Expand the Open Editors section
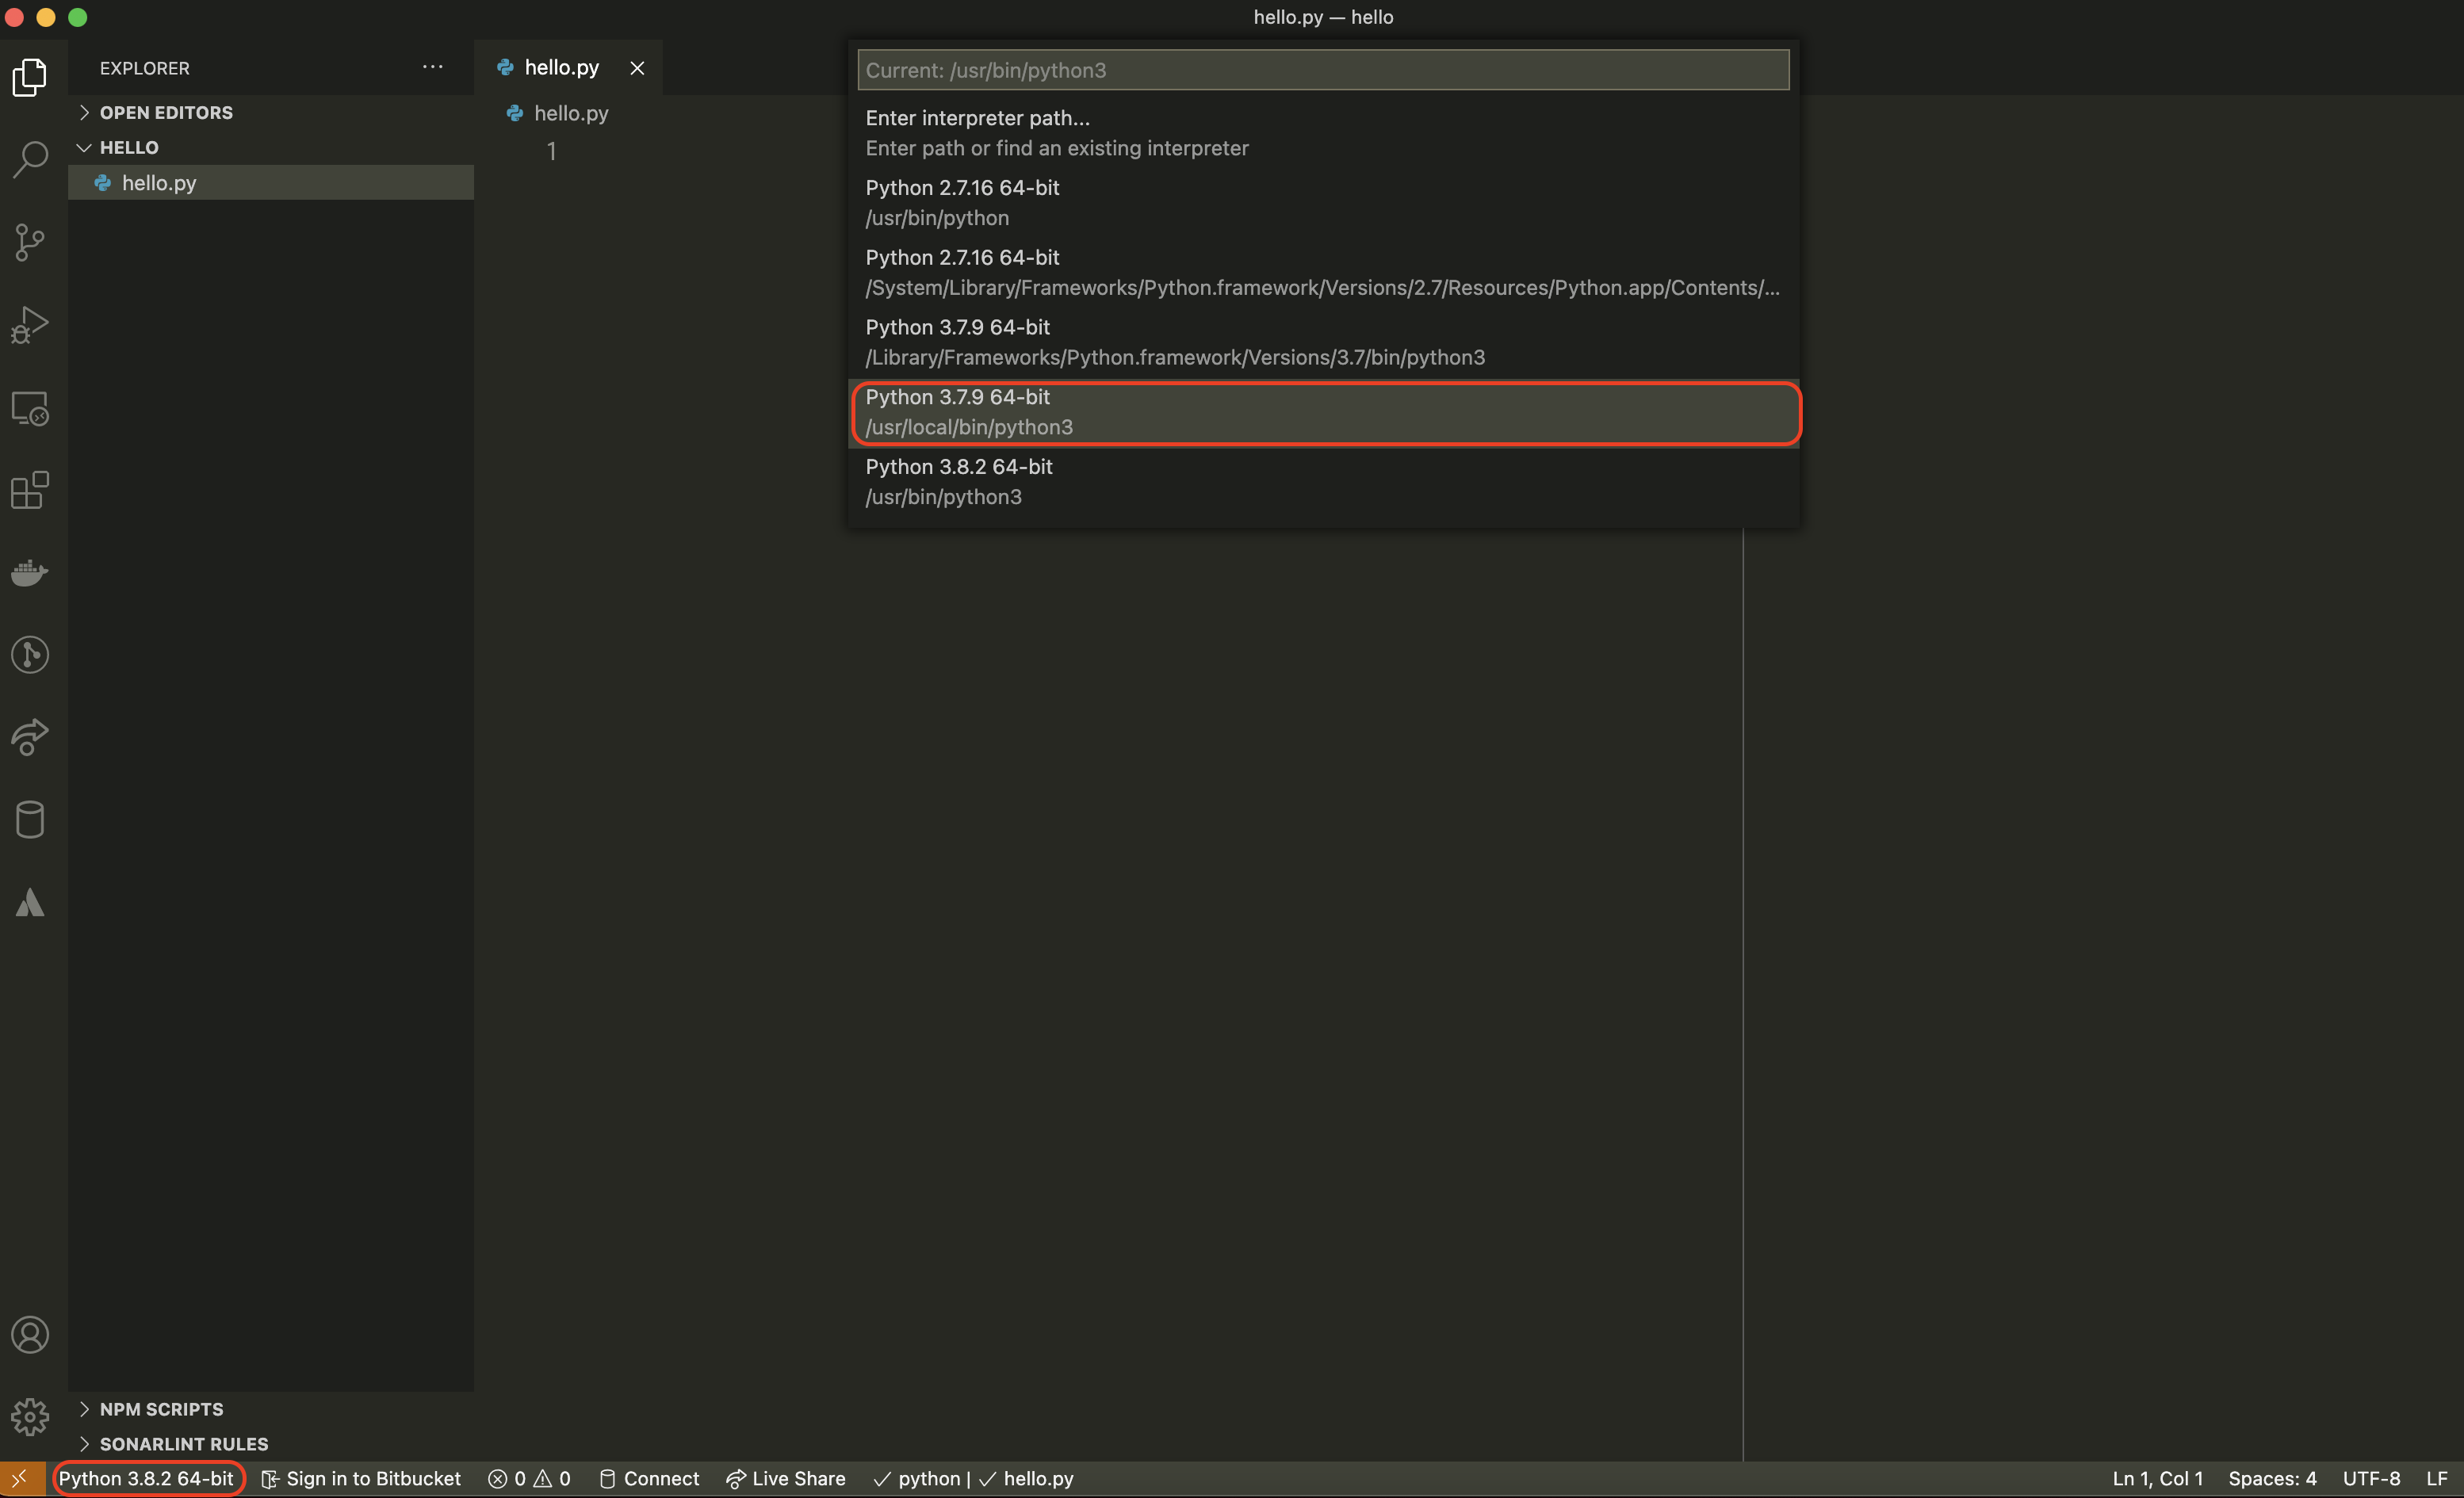Viewport: 2464px width, 1498px height. pyautogui.click(x=165, y=113)
